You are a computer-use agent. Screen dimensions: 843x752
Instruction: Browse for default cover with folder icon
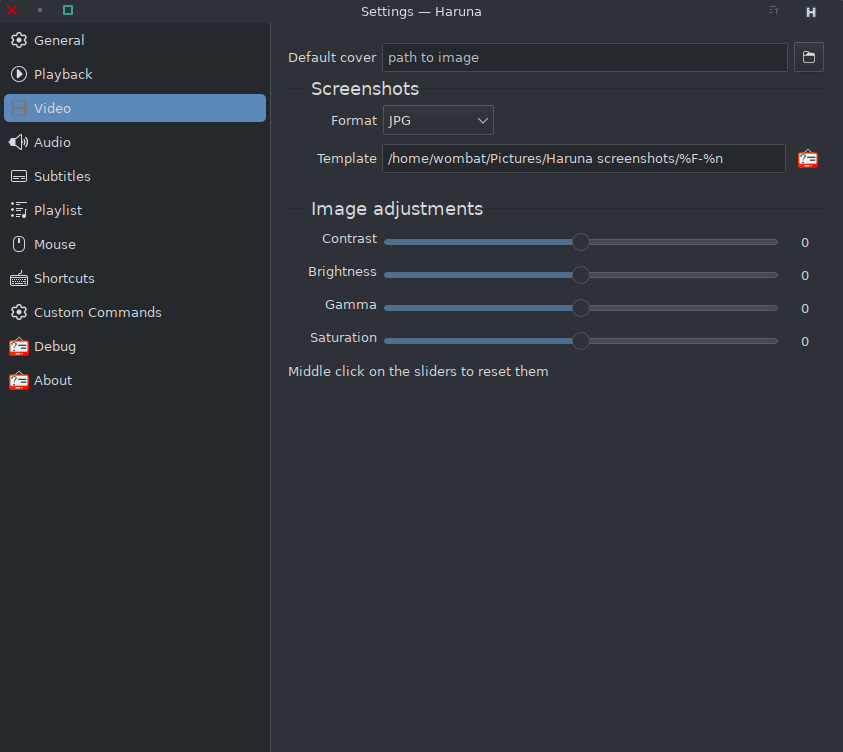[808, 57]
